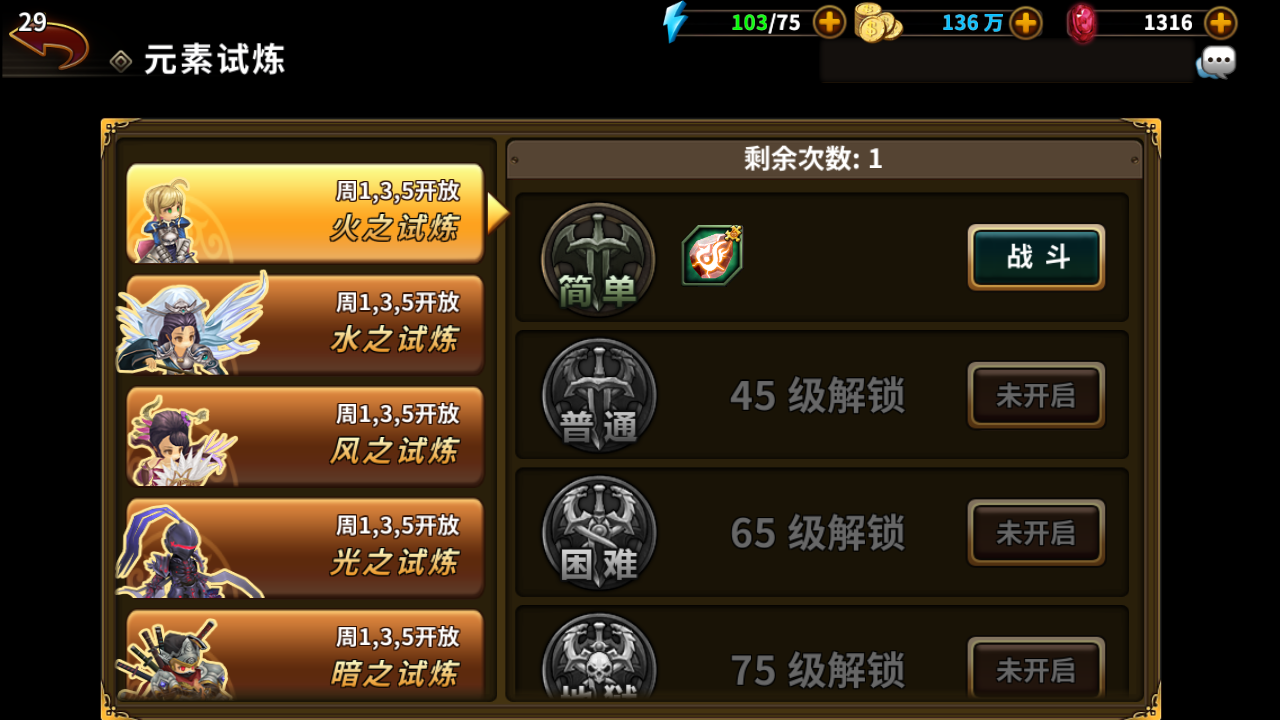Add energy with lightning plus button
The height and width of the screenshot is (720, 1280).
tap(829, 22)
